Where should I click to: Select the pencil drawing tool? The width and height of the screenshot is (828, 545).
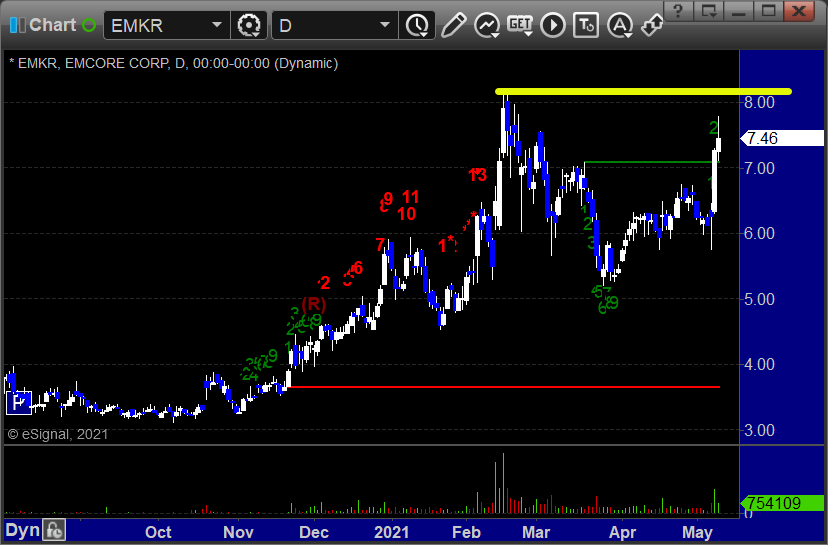pyautogui.click(x=453, y=25)
